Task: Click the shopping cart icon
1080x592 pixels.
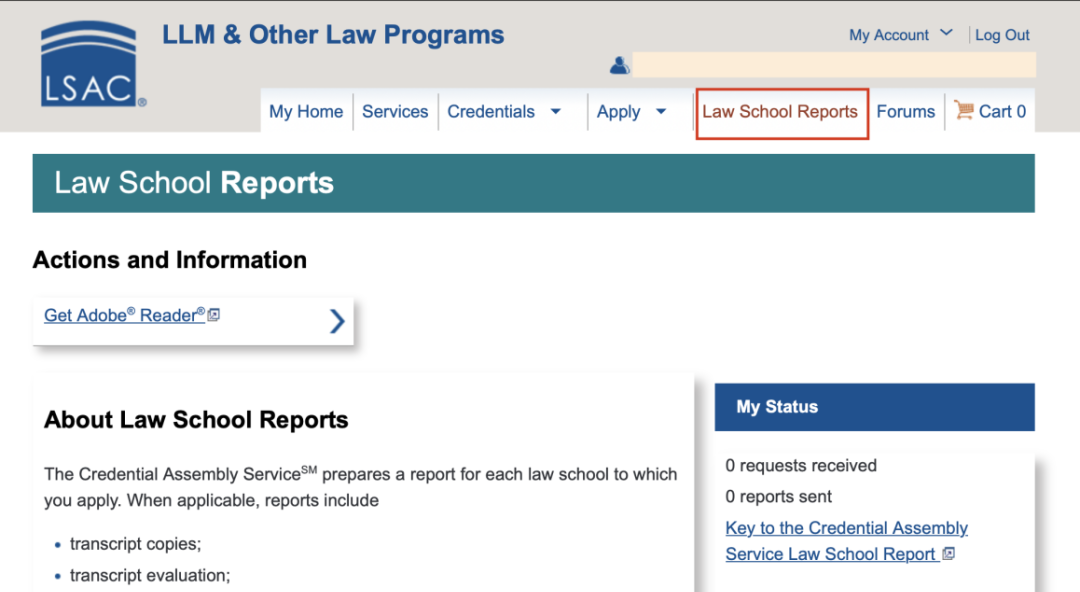Action: coord(964,110)
